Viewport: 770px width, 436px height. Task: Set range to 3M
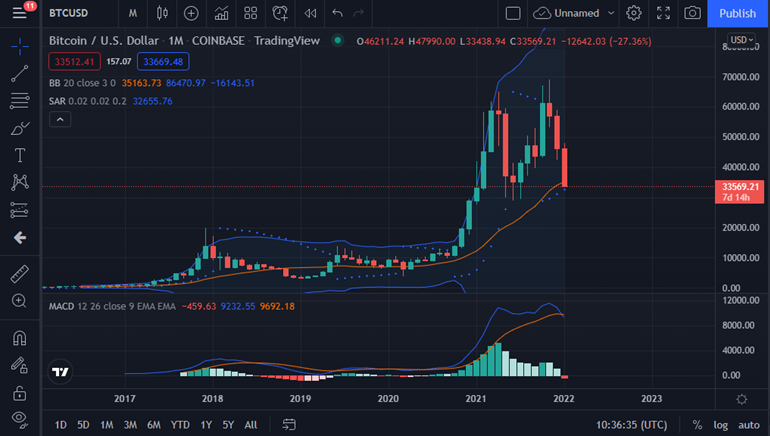130,425
